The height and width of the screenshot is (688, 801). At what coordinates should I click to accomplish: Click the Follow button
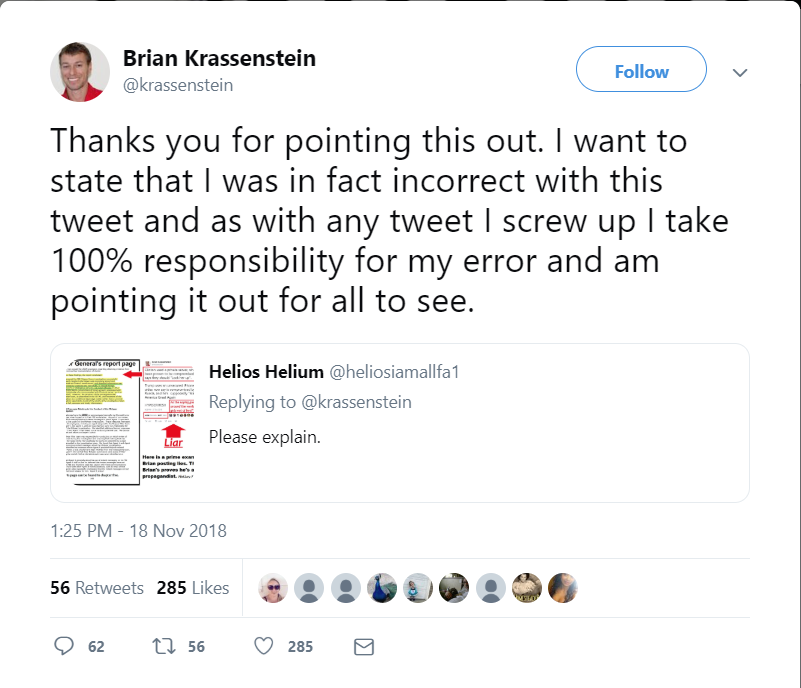[x=641, y=71]
